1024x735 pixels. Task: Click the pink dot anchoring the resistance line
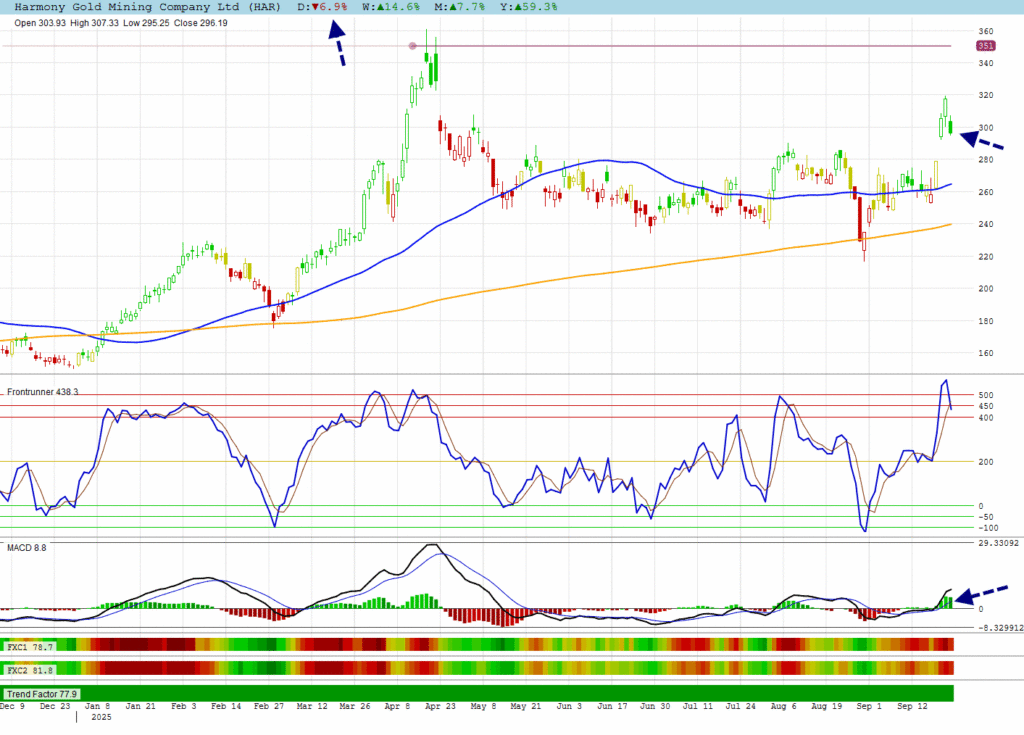413,46
